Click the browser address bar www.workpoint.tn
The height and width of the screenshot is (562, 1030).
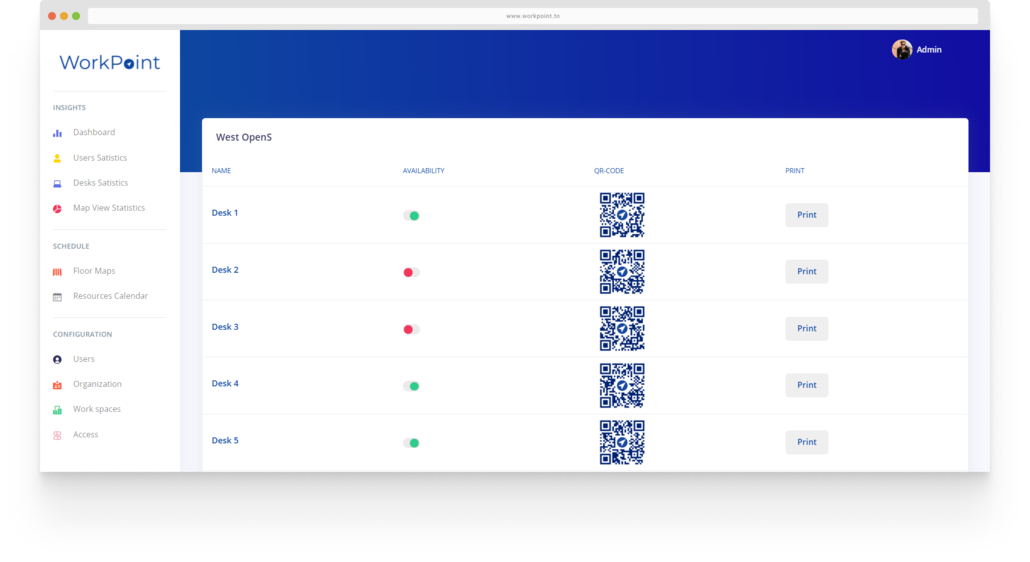click(533, 16)
